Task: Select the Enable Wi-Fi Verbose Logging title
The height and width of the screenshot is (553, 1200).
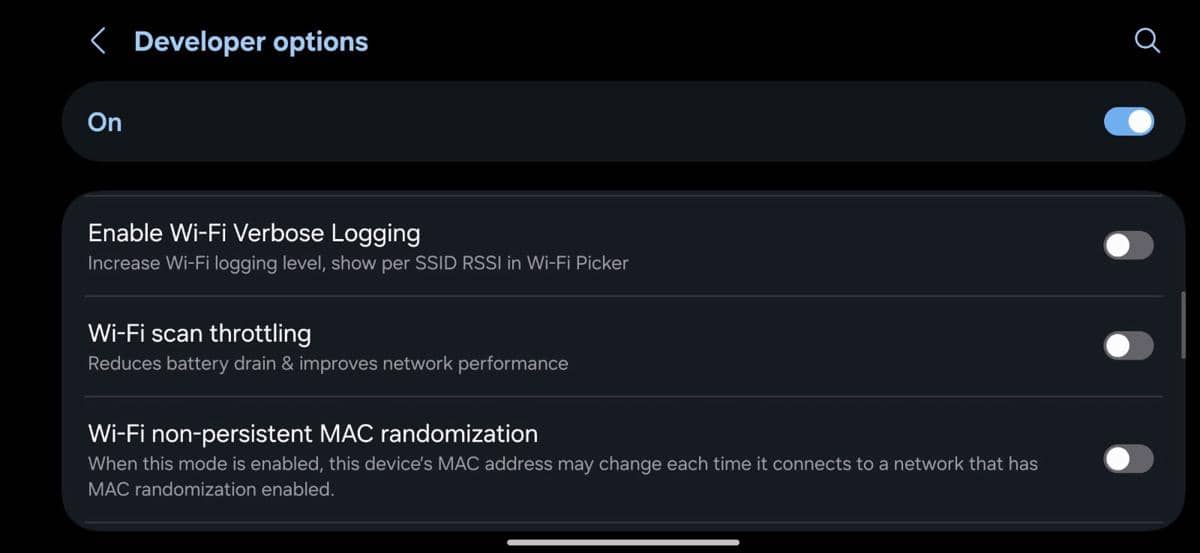Action: click(254, 233)
